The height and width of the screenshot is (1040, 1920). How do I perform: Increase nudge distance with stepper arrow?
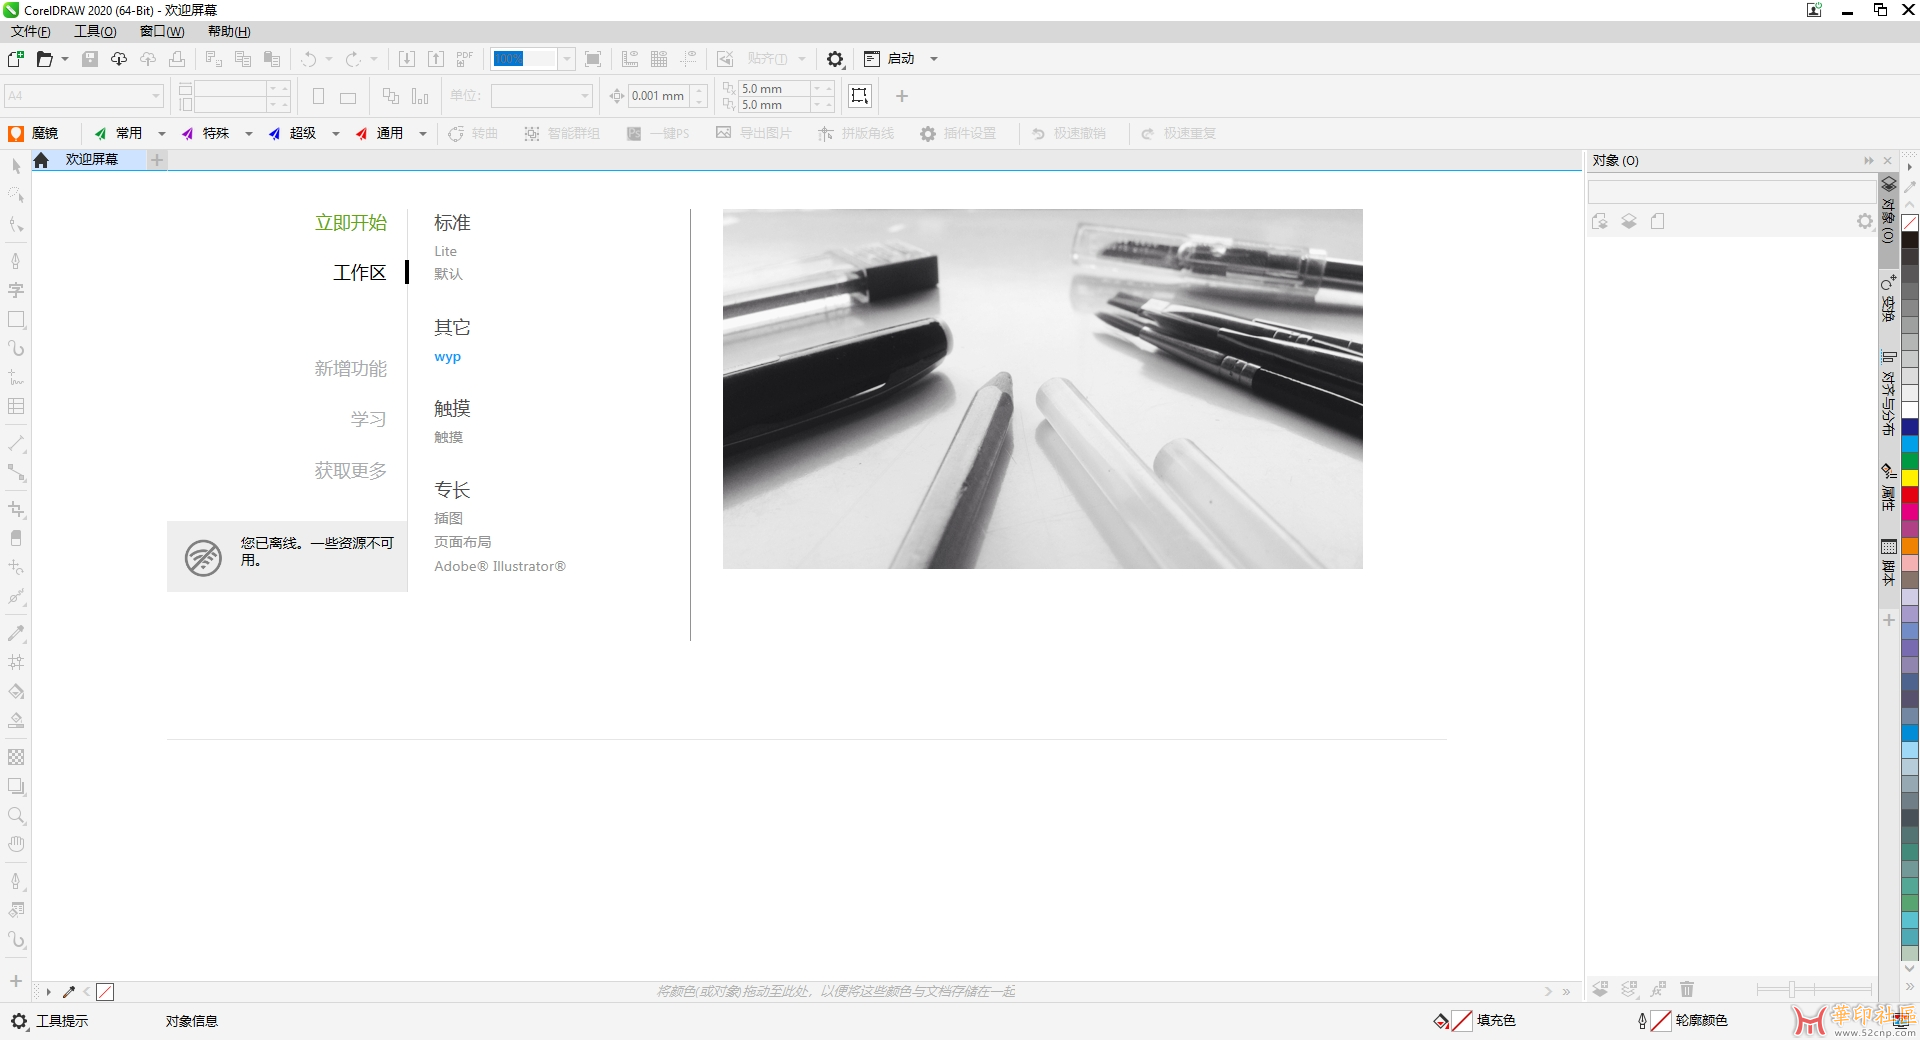point(700,90)
